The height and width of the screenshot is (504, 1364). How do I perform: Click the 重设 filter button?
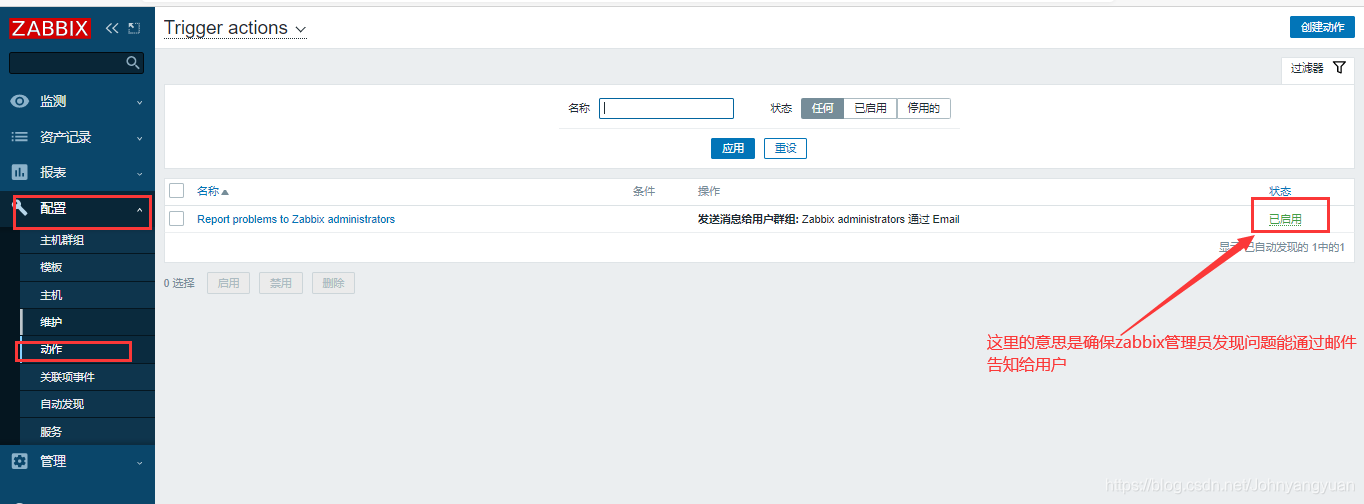point(785,148)
